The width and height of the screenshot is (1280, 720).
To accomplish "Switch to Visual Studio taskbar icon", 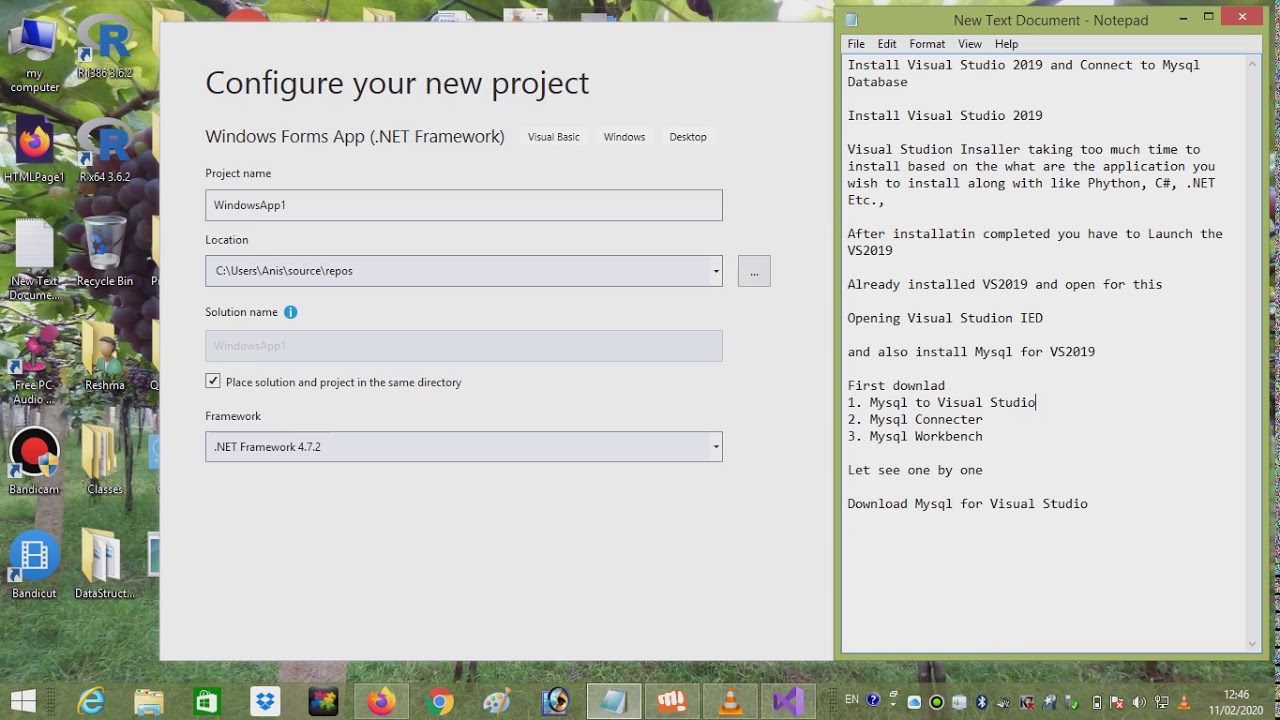I will (788, 702).
